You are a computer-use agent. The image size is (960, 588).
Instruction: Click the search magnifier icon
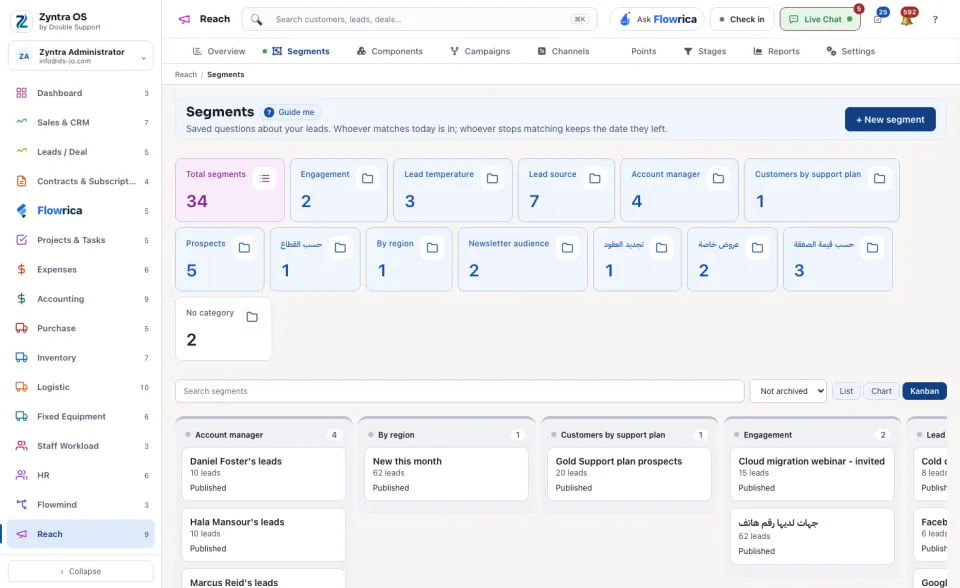coord(257,20)
